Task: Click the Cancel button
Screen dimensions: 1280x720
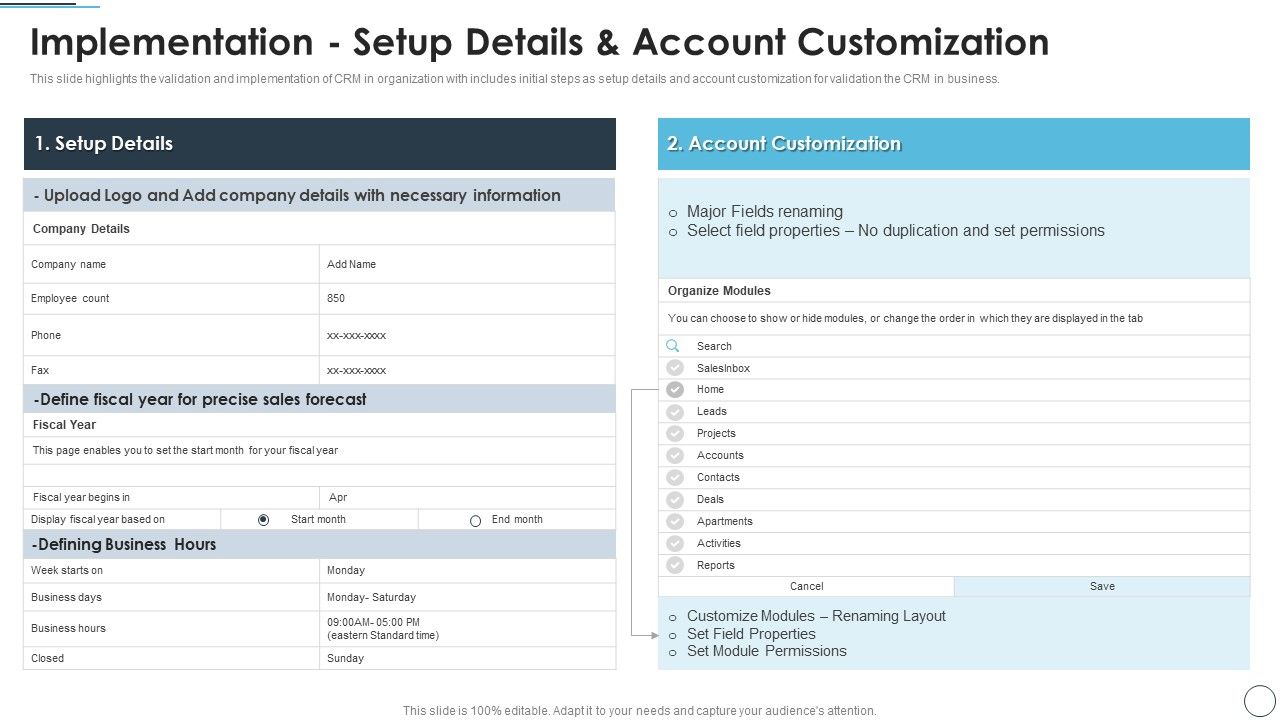Action: (x=806, y=586)
